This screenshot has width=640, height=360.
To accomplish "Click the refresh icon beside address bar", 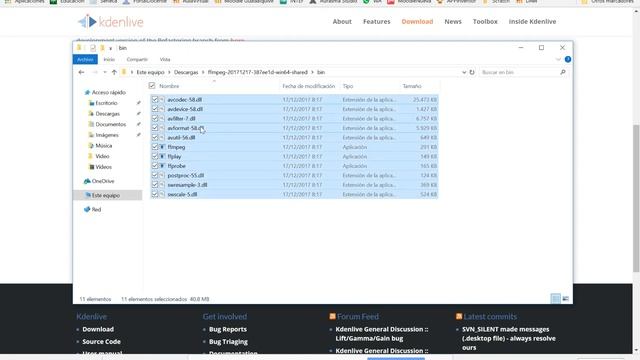I will [x=472, y=72].
